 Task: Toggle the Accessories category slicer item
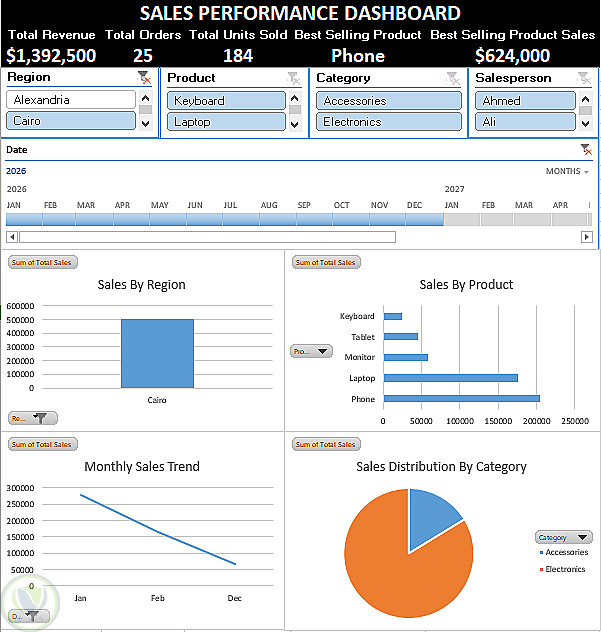(x=389, y=101)
